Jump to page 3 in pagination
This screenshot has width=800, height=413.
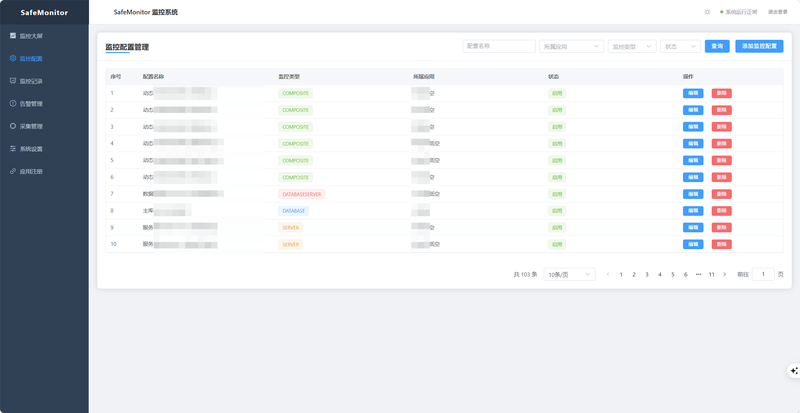[x=647, y=274]
